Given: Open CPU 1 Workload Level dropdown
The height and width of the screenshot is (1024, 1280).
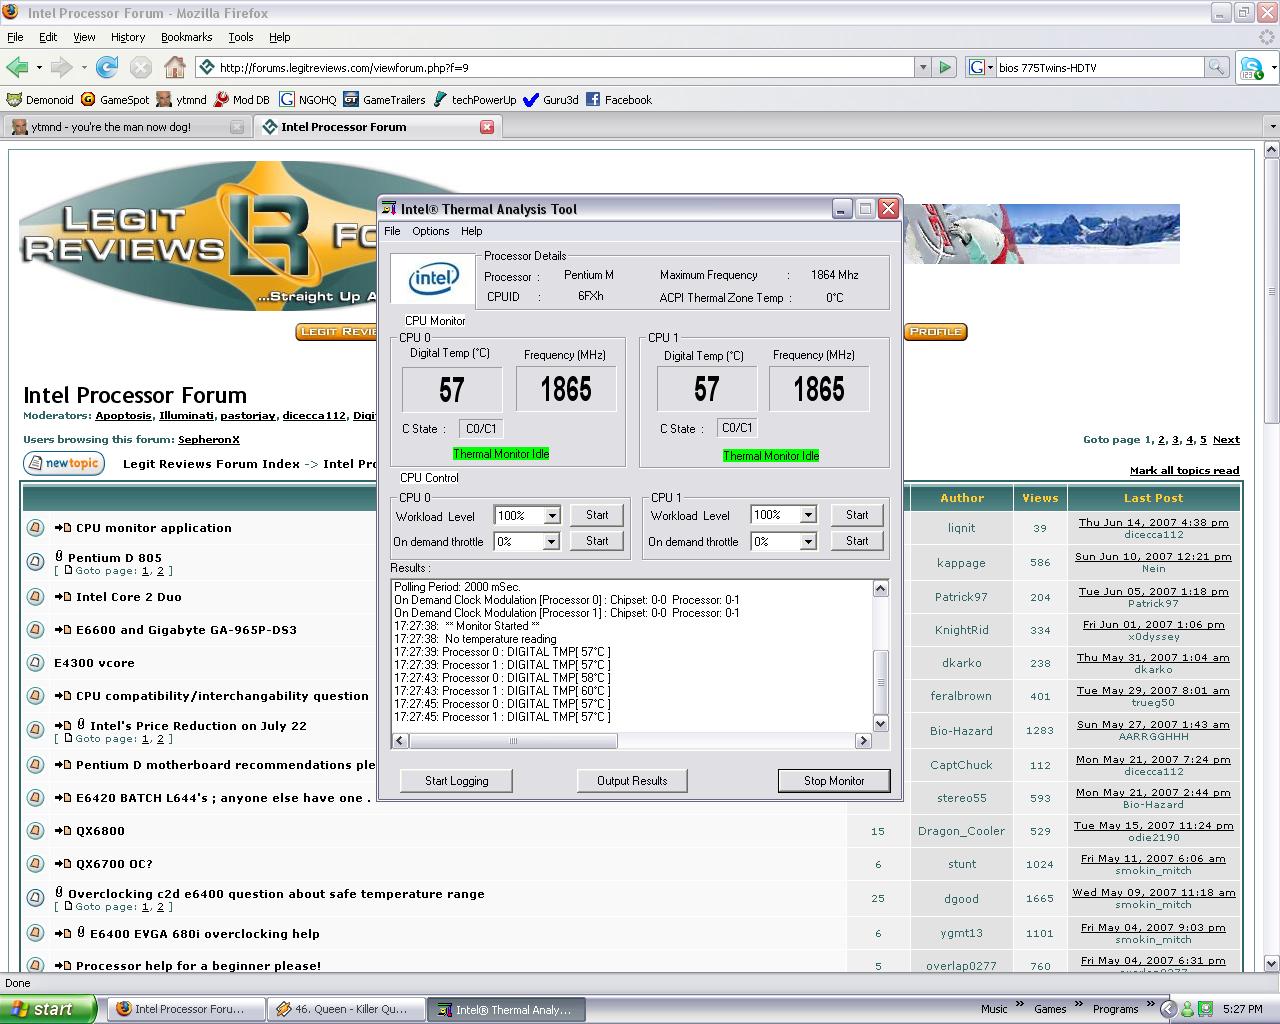Looking at the screenshot, I should pyautogui.click(x=808, y=515).
